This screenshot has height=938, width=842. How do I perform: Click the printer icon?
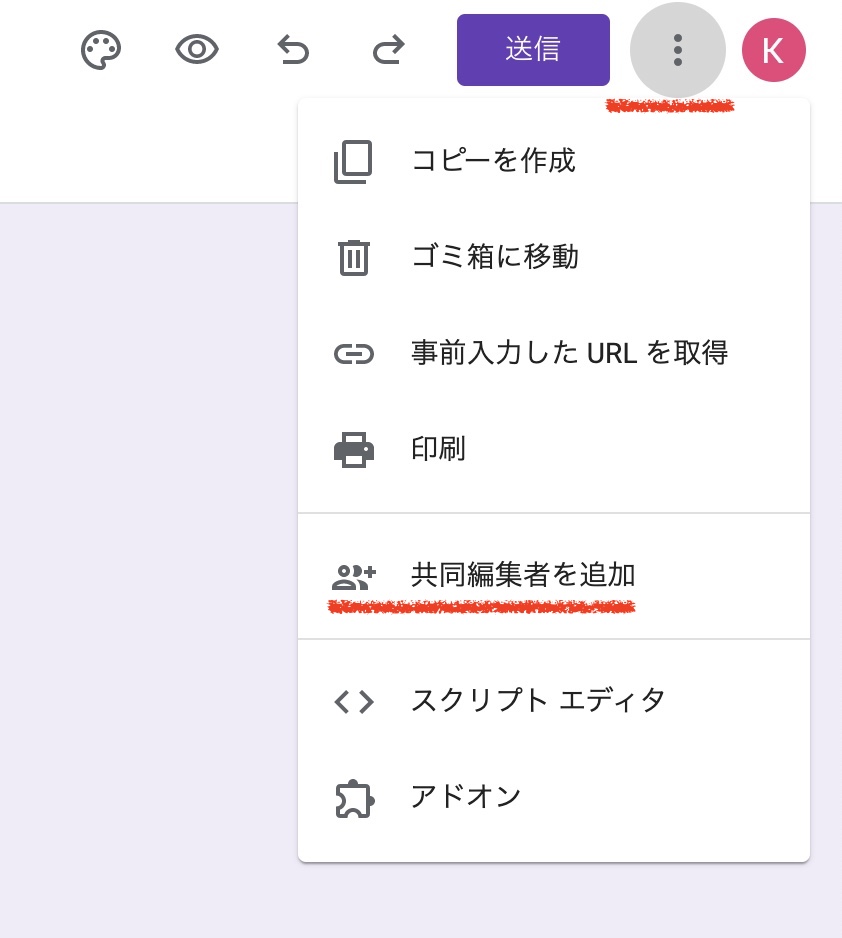tap(353, 450)
